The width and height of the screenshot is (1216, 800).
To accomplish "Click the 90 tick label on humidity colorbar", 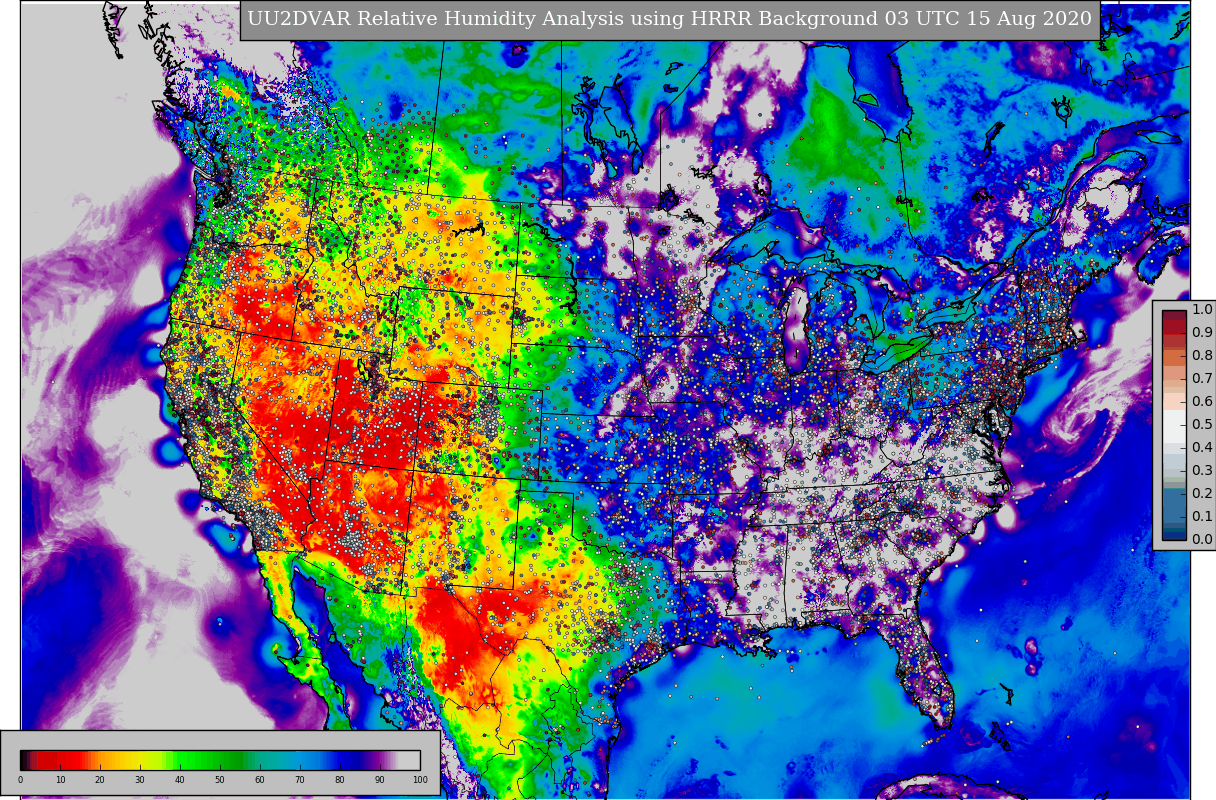I will [380, 780].
